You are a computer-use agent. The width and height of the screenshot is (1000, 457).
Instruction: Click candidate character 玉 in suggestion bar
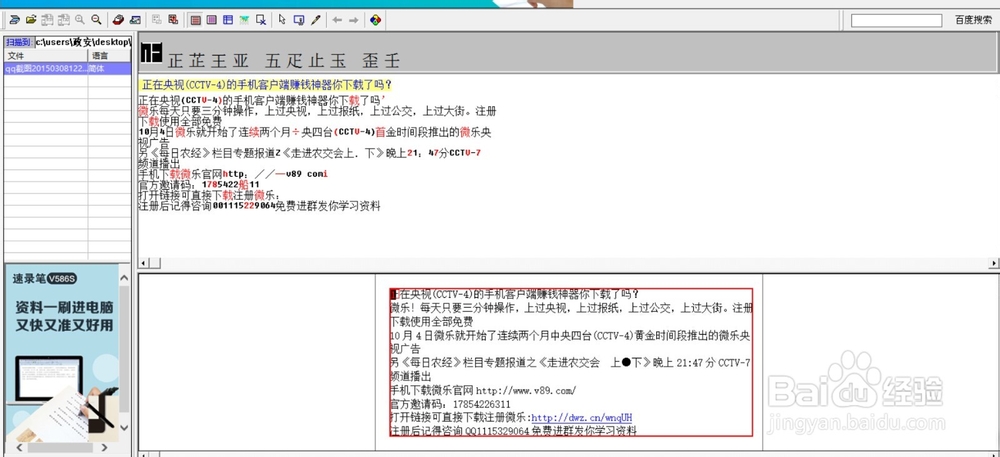(338, 61)
